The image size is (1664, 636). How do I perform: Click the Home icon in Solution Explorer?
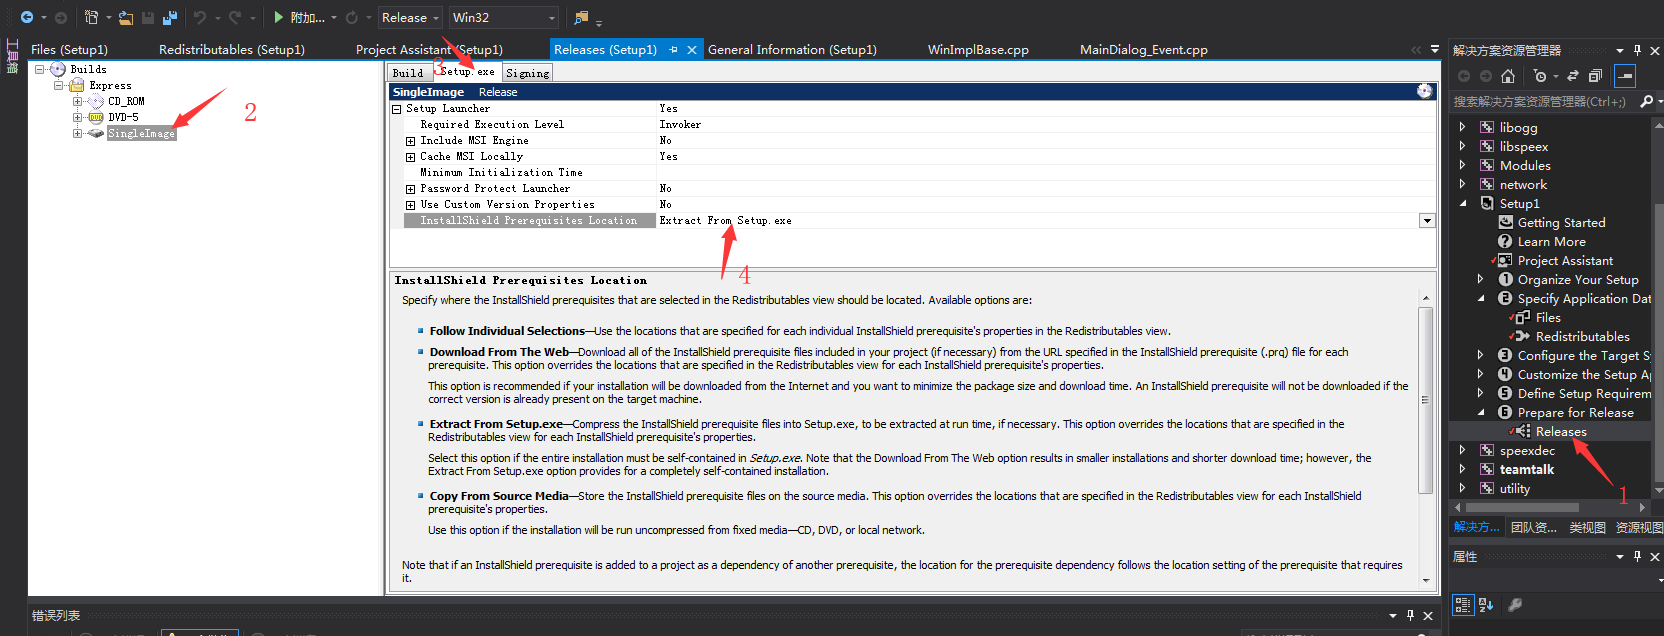click(x=1508, y=76)
